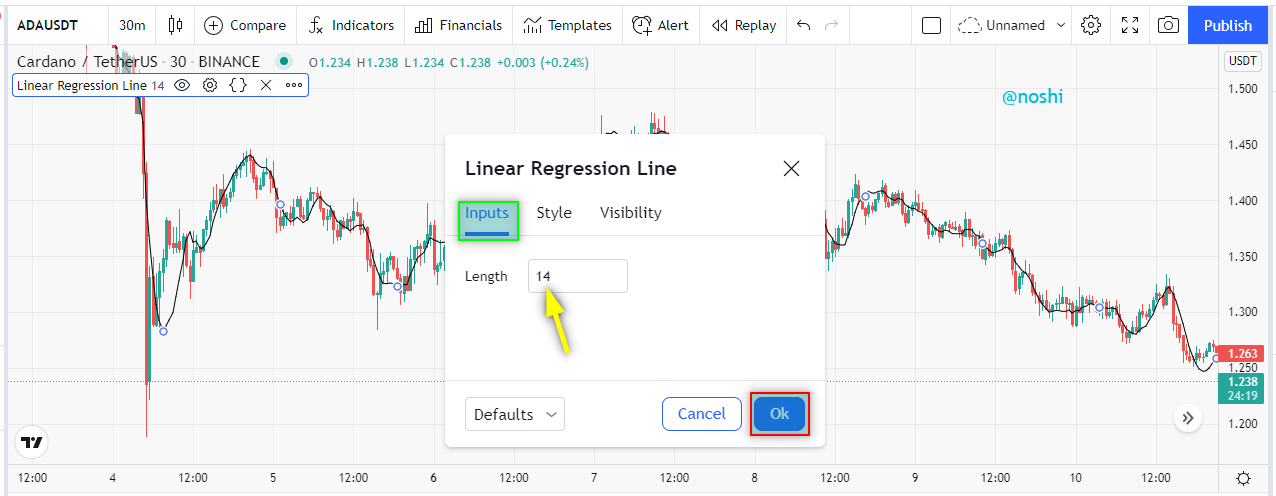This screenshot has width=1276, height=496.
Task: Enter fullscreen mode
Action: click(1129, 25)
